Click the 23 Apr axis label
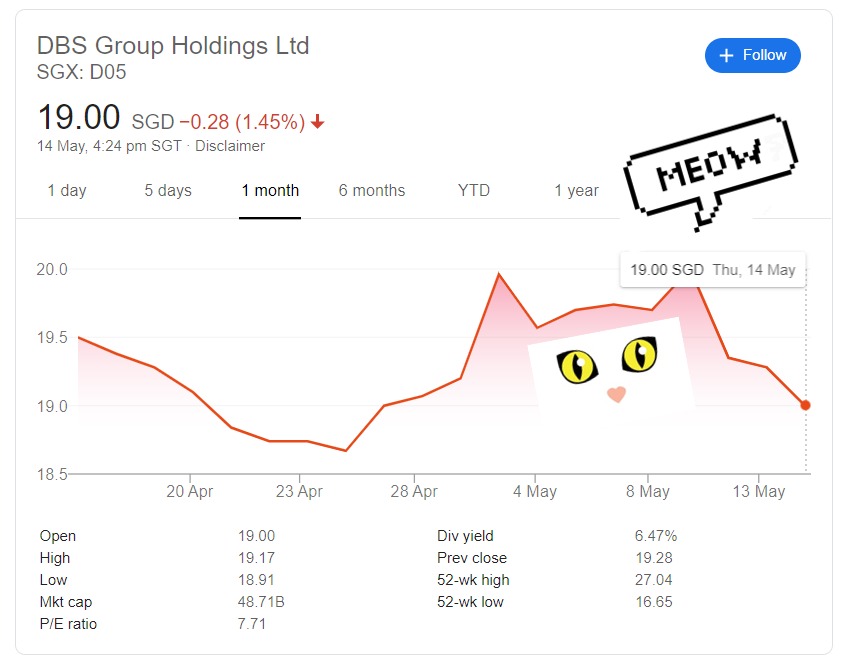 click(299, 491)
